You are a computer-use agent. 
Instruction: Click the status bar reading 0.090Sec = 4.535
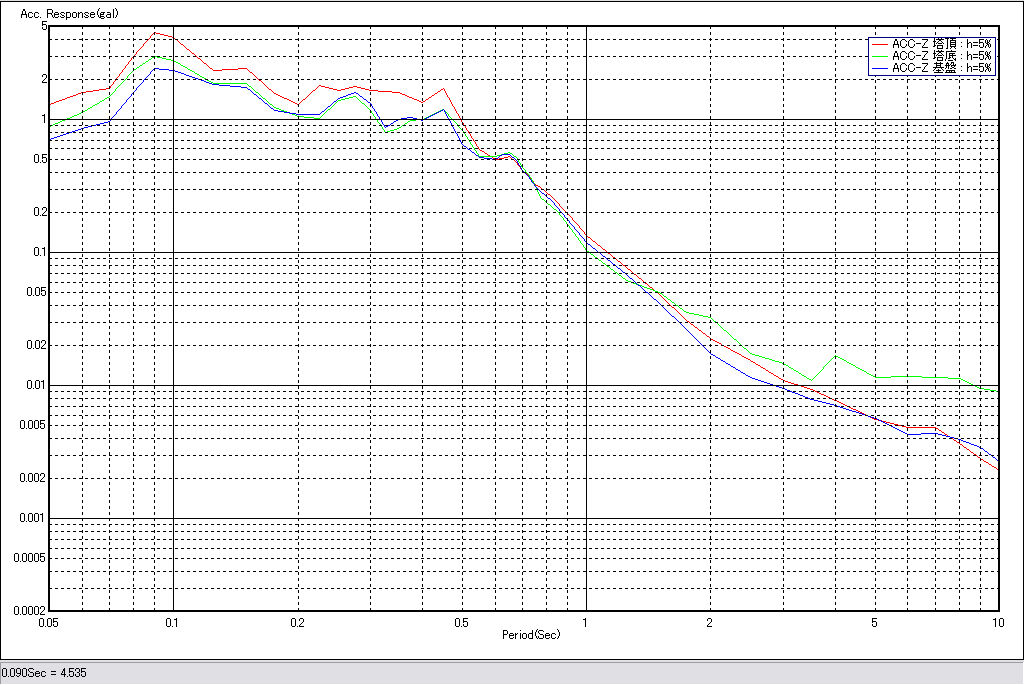(x=44, y=673)
